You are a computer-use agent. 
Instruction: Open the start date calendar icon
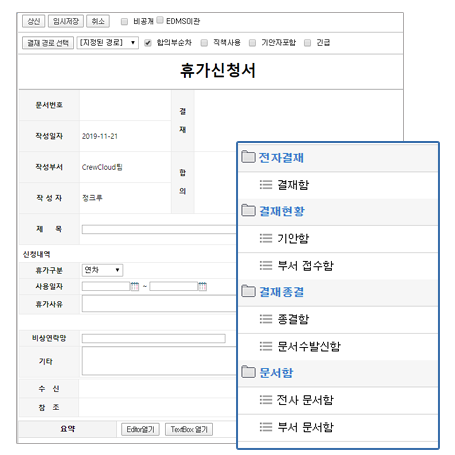[135, 286]
